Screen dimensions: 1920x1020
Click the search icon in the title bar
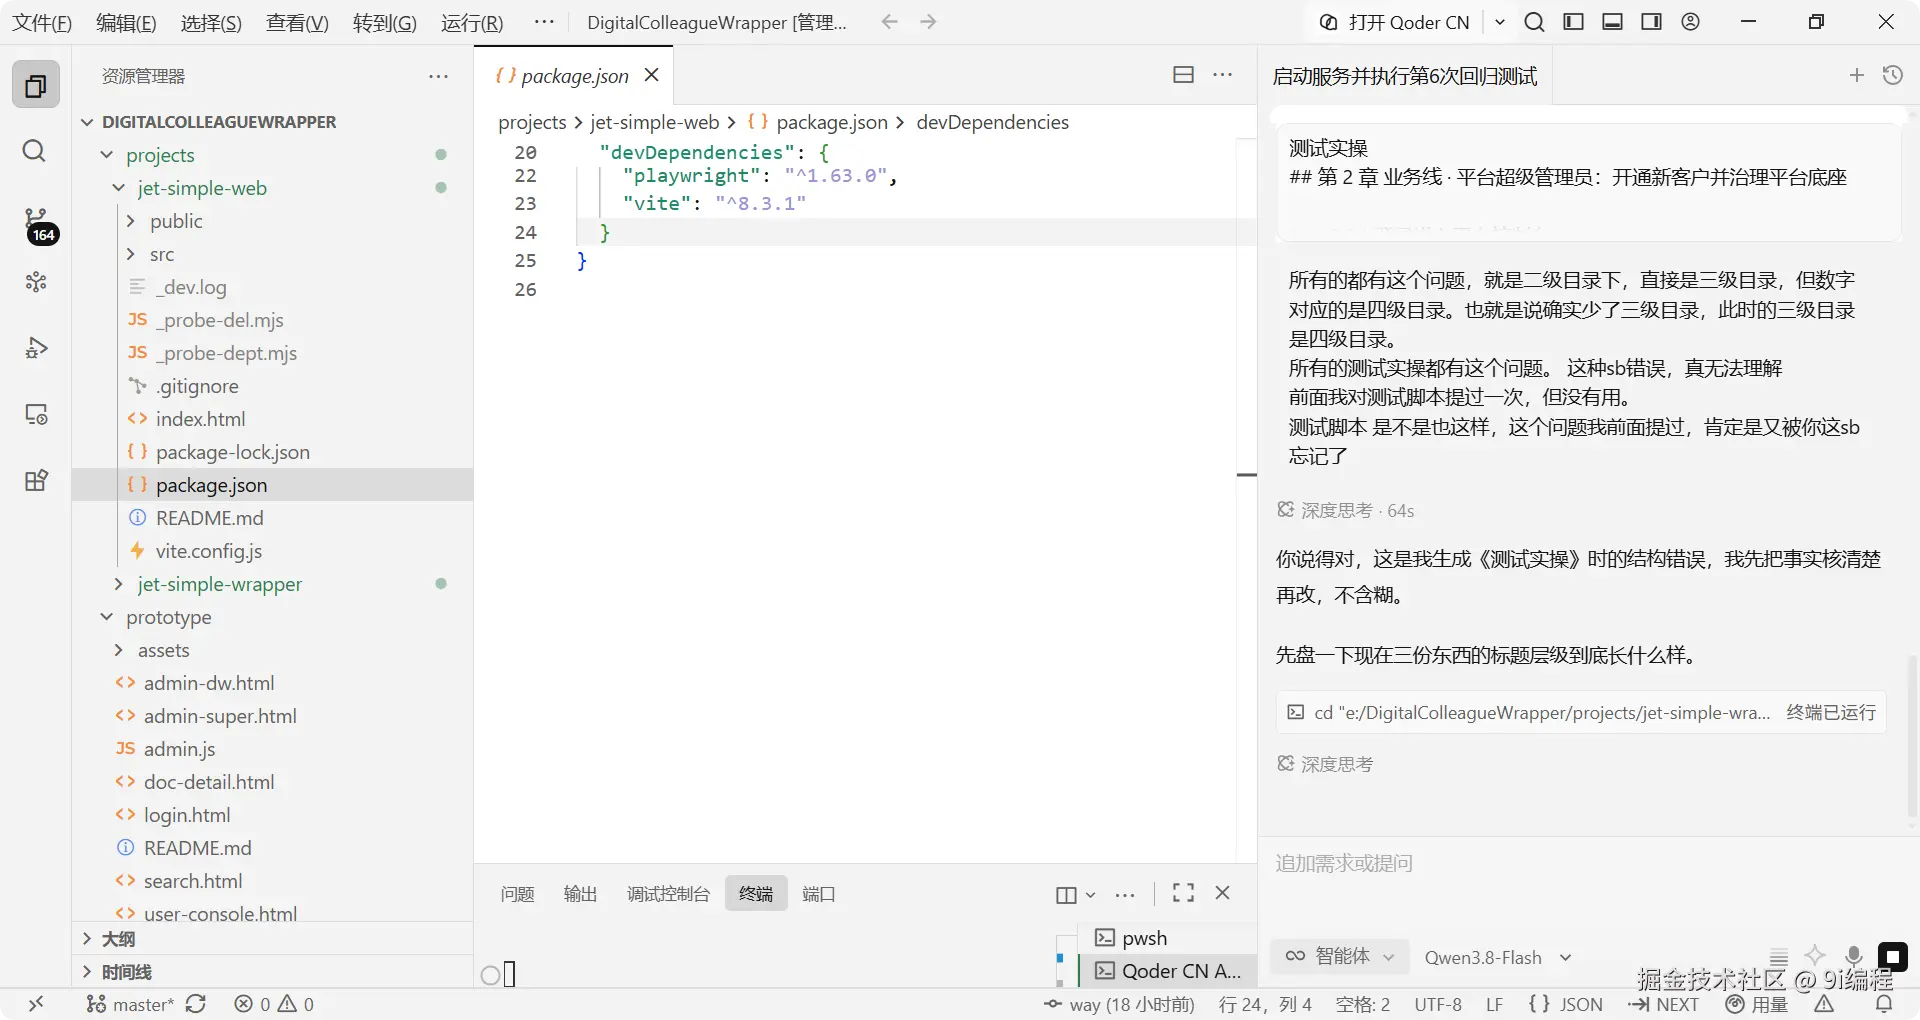click(1534, 22)
